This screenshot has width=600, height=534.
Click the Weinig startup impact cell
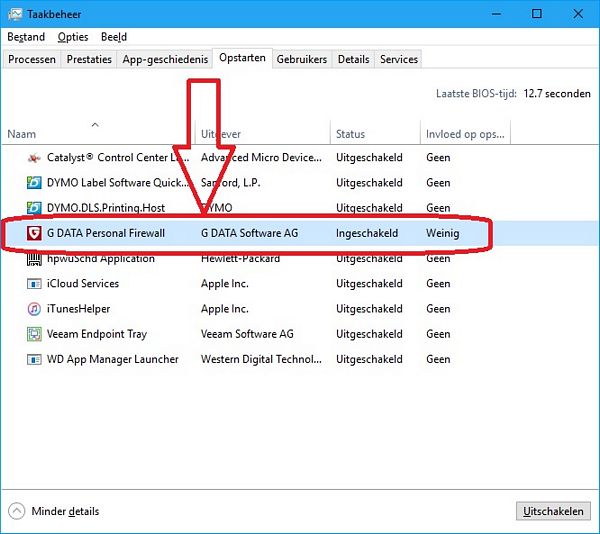[x=442, y=233]
